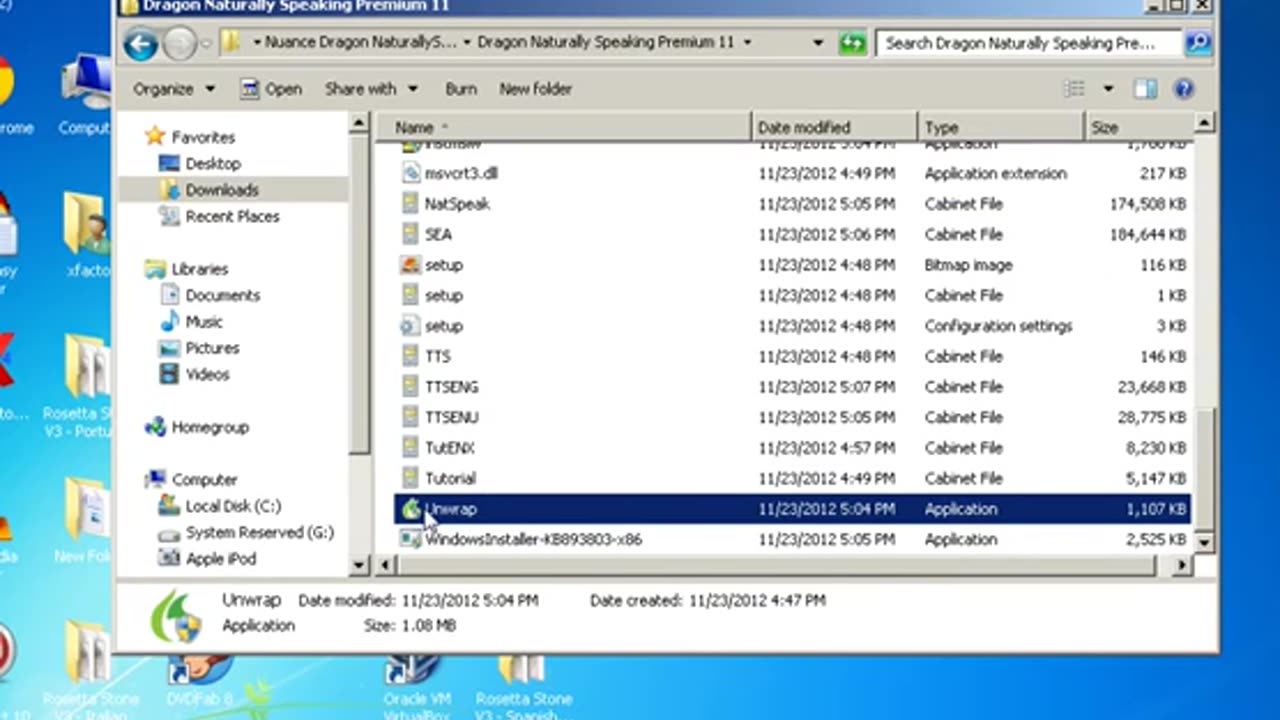1280x720 pixels.
Task: Click the forward navigation arrow
Action: [x=179, y=43]
